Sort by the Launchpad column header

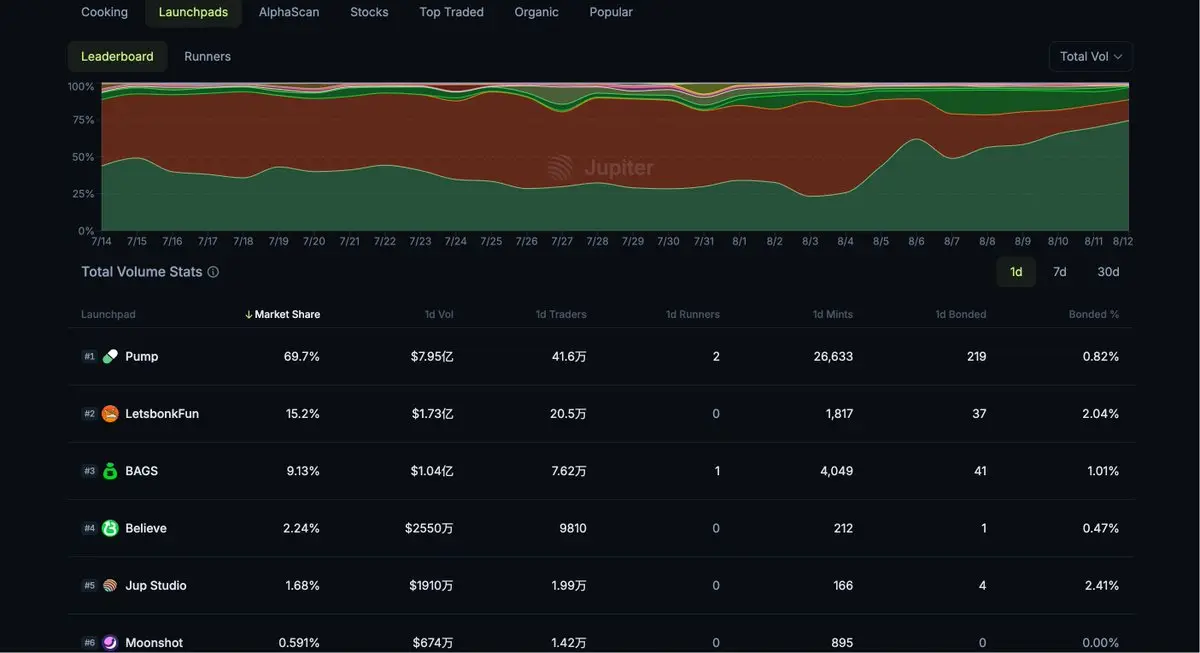[108, 314]
